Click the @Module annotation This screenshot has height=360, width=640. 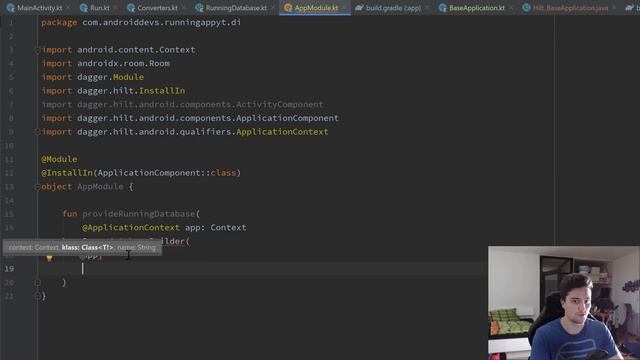59,159
